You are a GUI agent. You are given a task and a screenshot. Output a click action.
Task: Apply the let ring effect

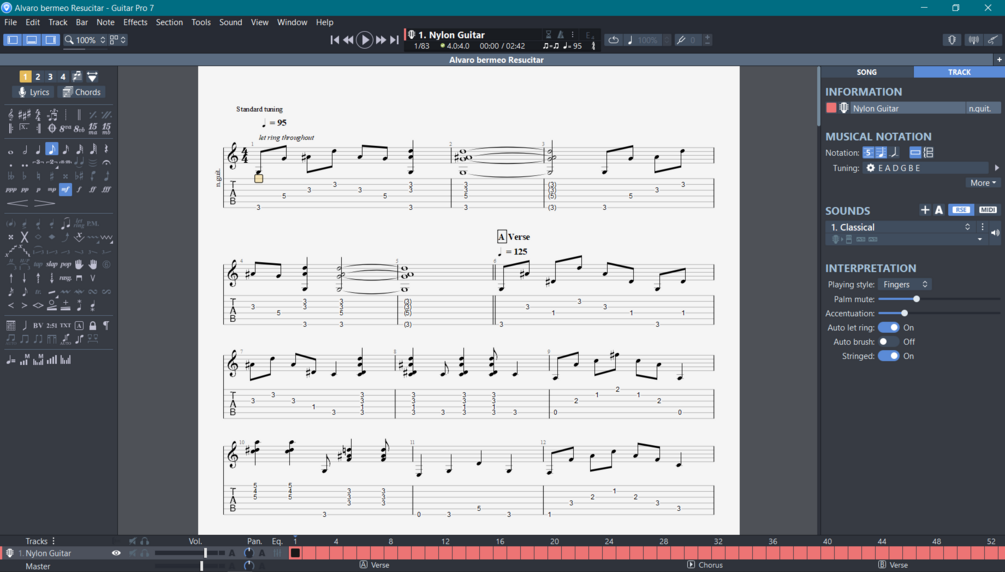[79, 223]
